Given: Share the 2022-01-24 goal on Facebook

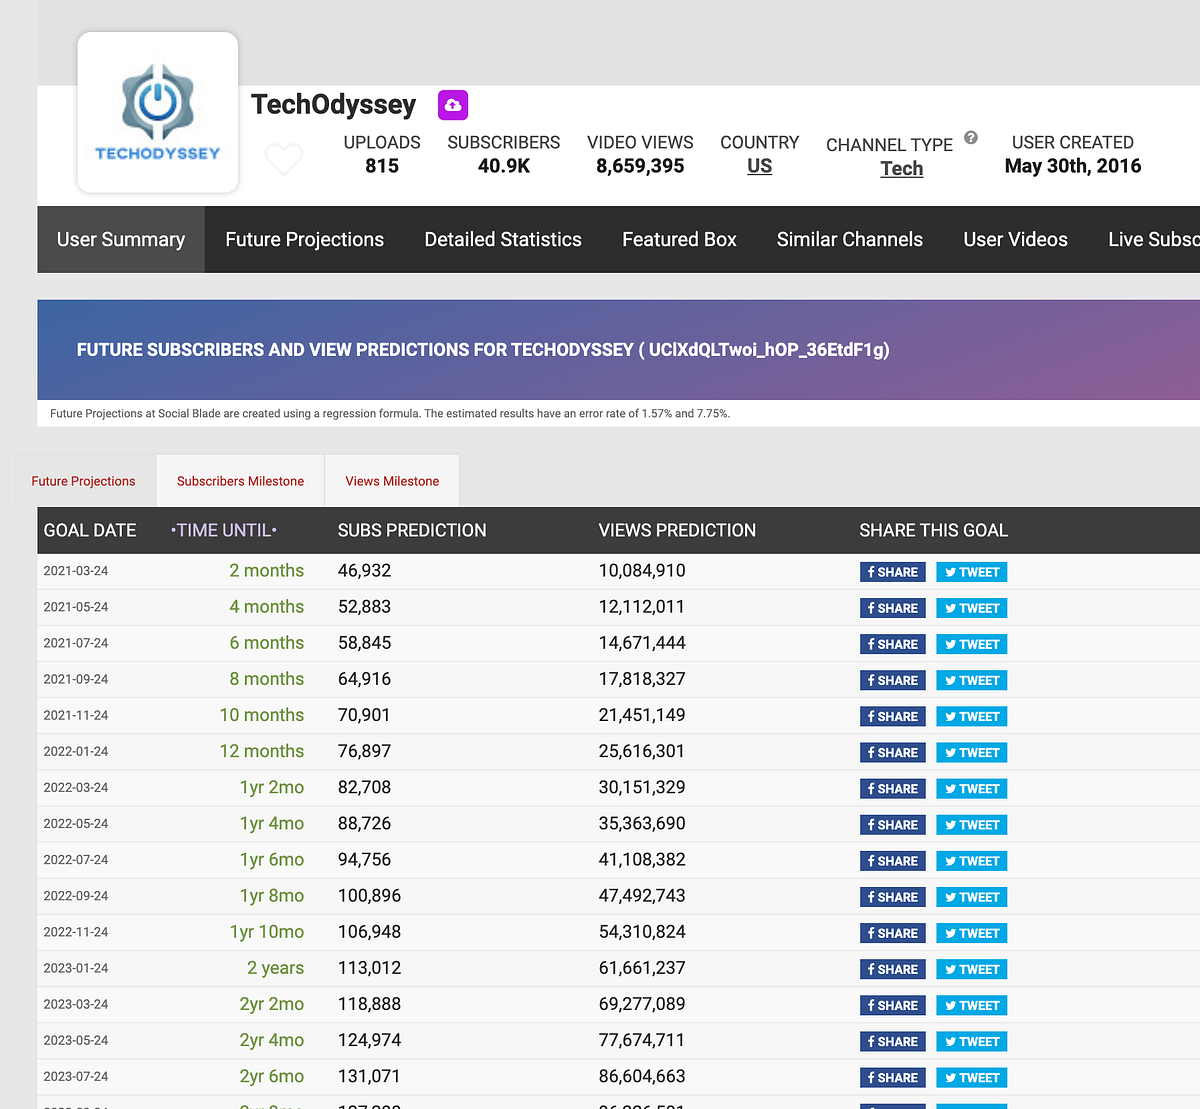Looking at the screenshot, I should (893, 752).
